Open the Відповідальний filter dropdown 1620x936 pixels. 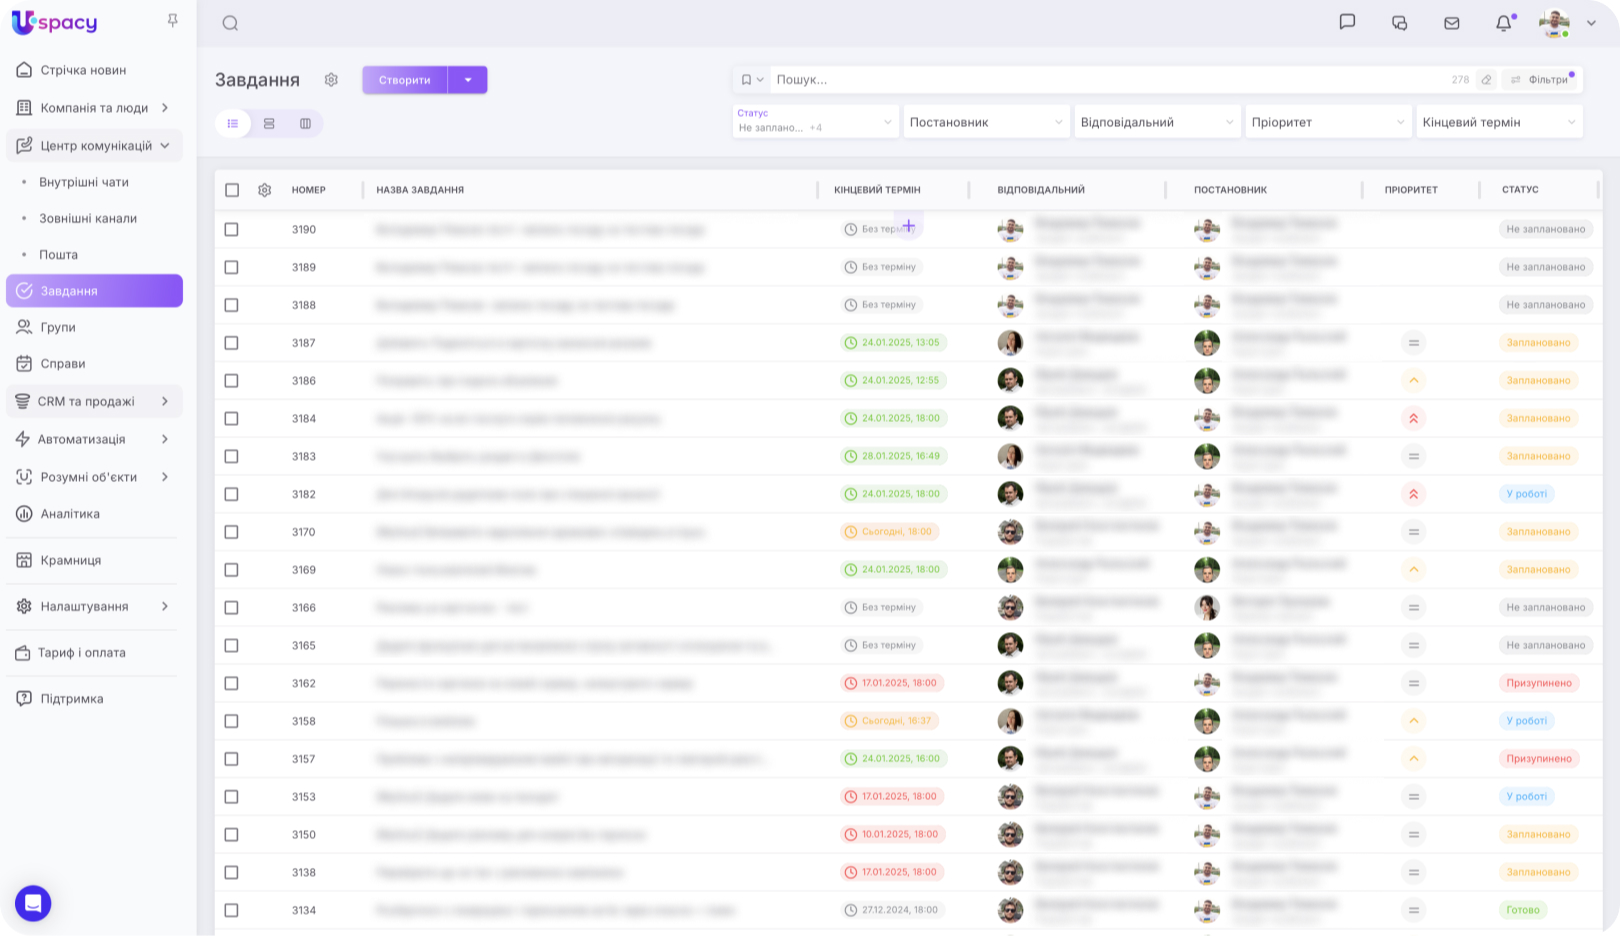point(1157,122)
